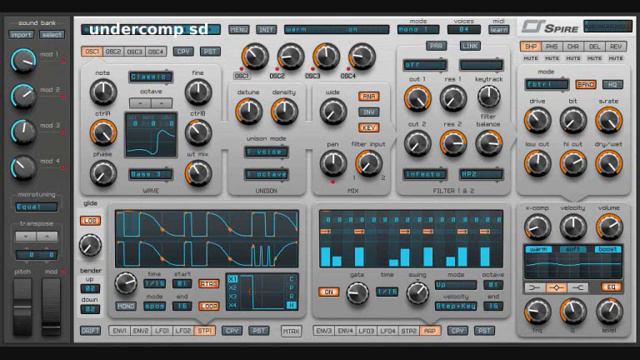Click the mod 1 knob
This screenshot has width=640, height=360.
click(x=23, y=60)
